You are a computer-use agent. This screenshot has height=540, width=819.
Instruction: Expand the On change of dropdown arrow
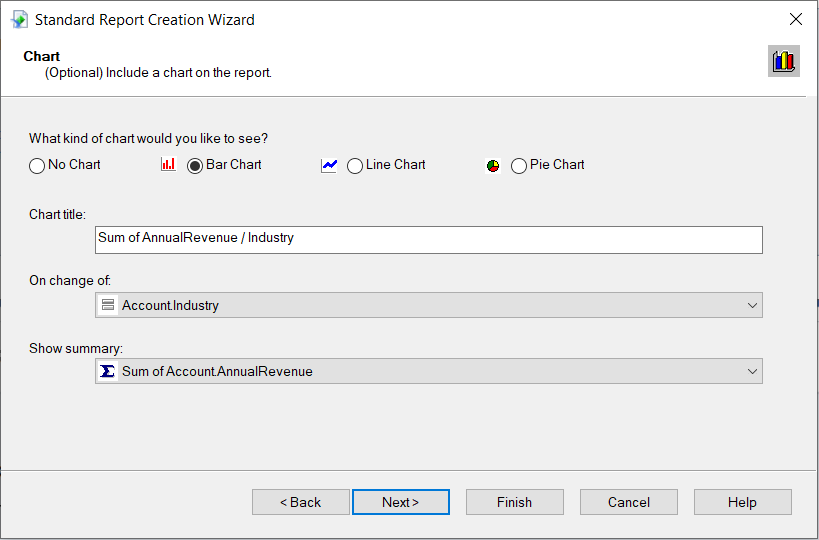(752, 305)
